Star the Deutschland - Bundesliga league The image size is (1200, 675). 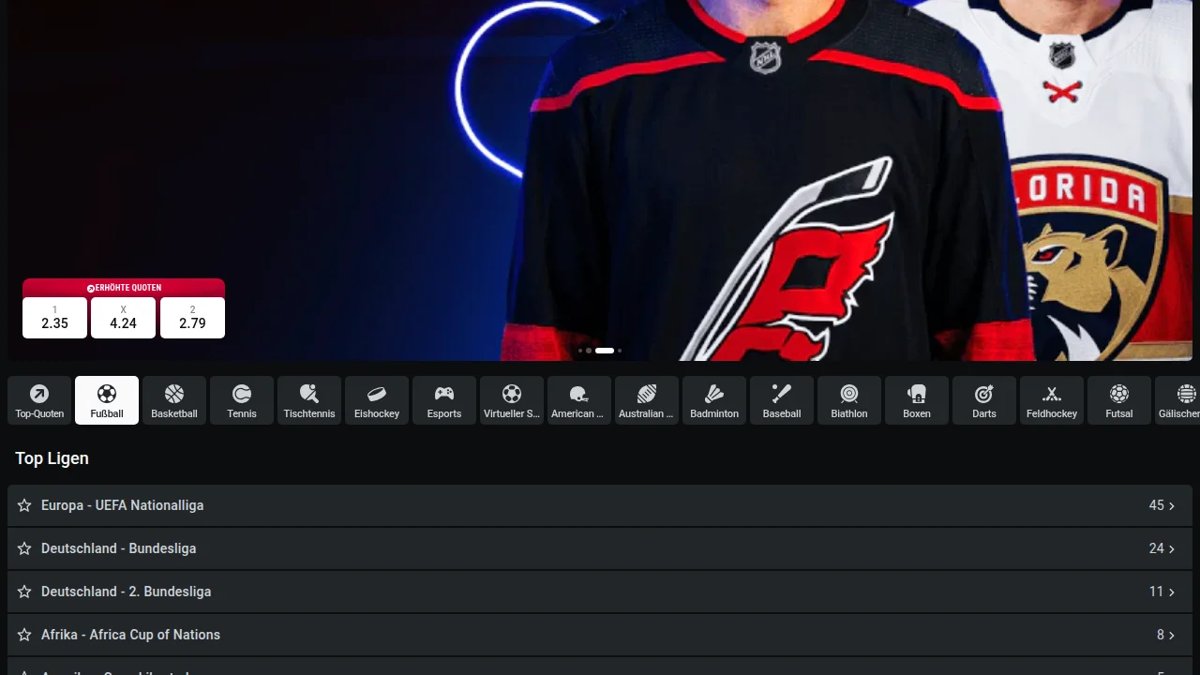pyautogui.click(x=24, y=549)
